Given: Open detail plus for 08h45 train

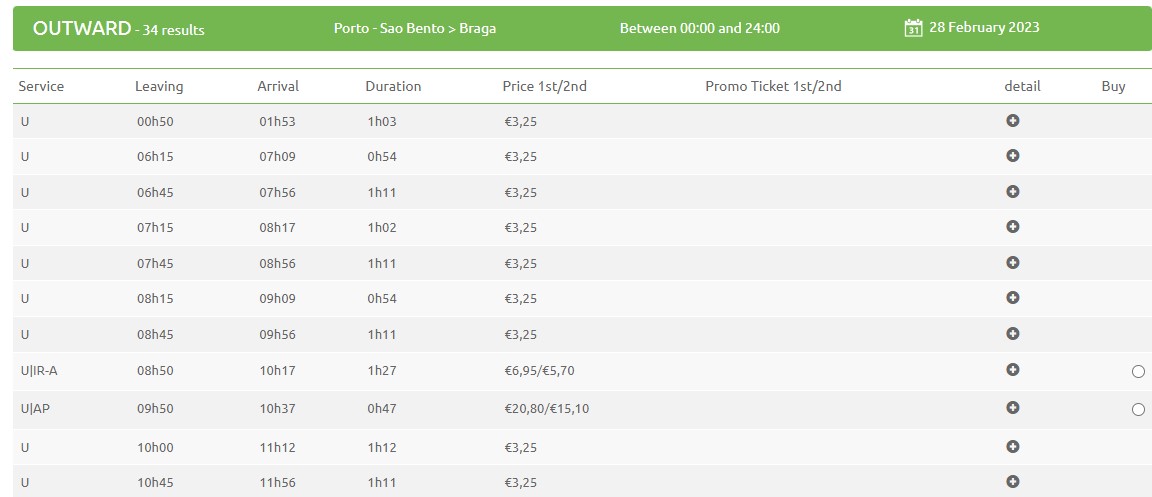Looking at the screenshot, I should pos(1012,334).
